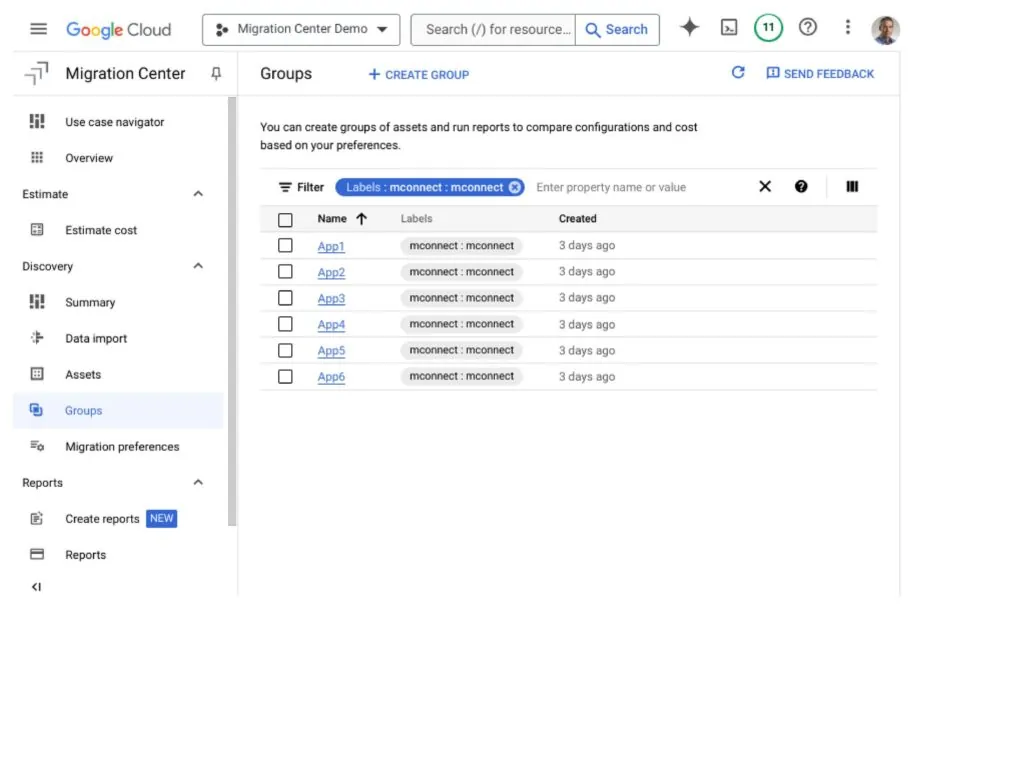Collapse the Estimate section
The width and height of the screenshot is (1024, 768).
coord(199,193)
